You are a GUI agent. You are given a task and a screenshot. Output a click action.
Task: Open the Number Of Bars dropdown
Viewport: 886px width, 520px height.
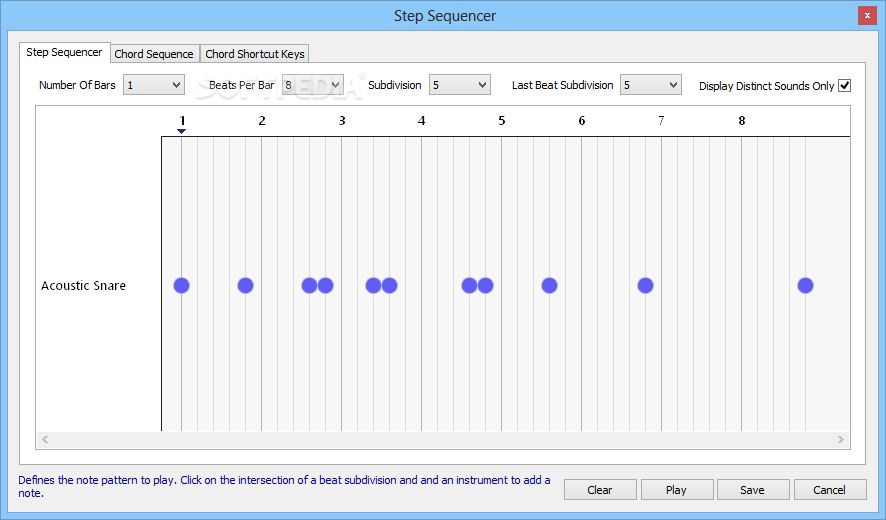coord(154,85)
